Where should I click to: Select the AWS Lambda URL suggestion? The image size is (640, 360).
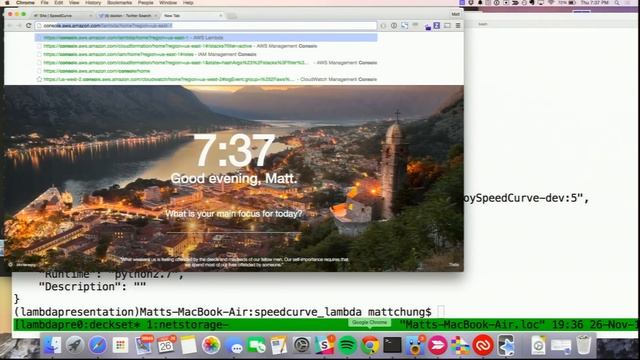coord(206,38)
